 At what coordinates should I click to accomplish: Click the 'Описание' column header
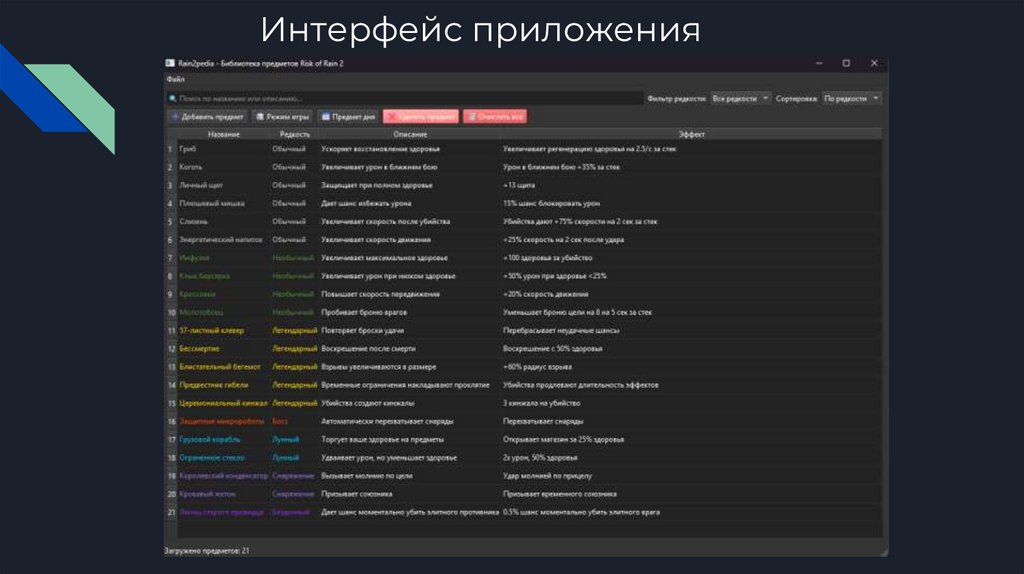[410, 134]
